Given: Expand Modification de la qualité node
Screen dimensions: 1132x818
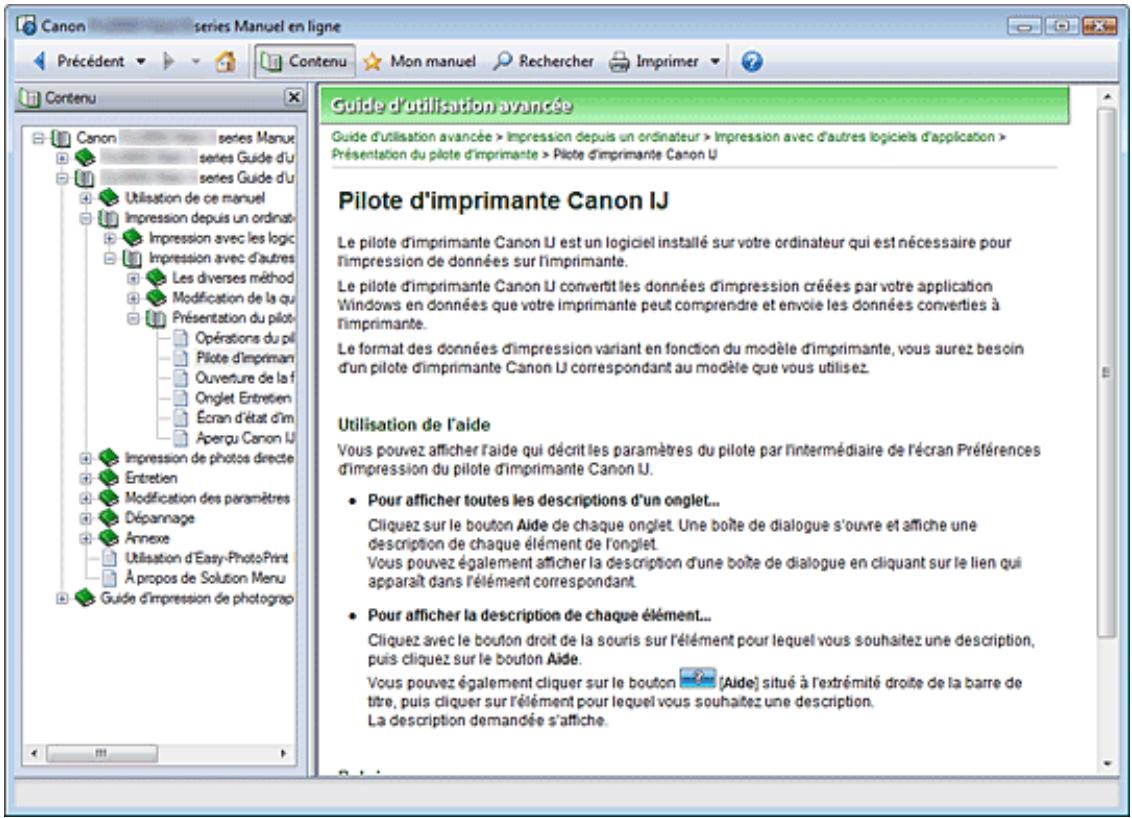Looking at the screenshot, I should pyautogui.click(x=134, y=297).
